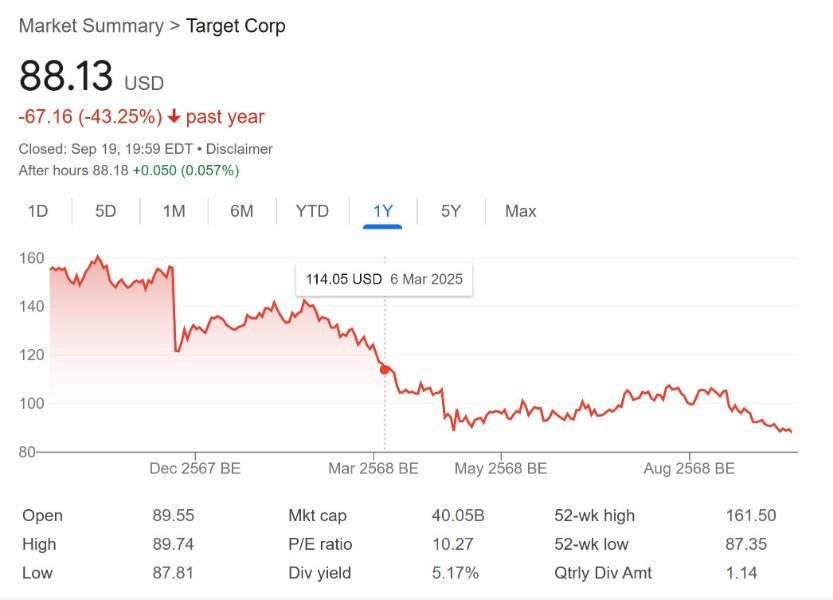The image size is (833, 600).
Task: Select the 1D time range tab
Action: (37, 211)
